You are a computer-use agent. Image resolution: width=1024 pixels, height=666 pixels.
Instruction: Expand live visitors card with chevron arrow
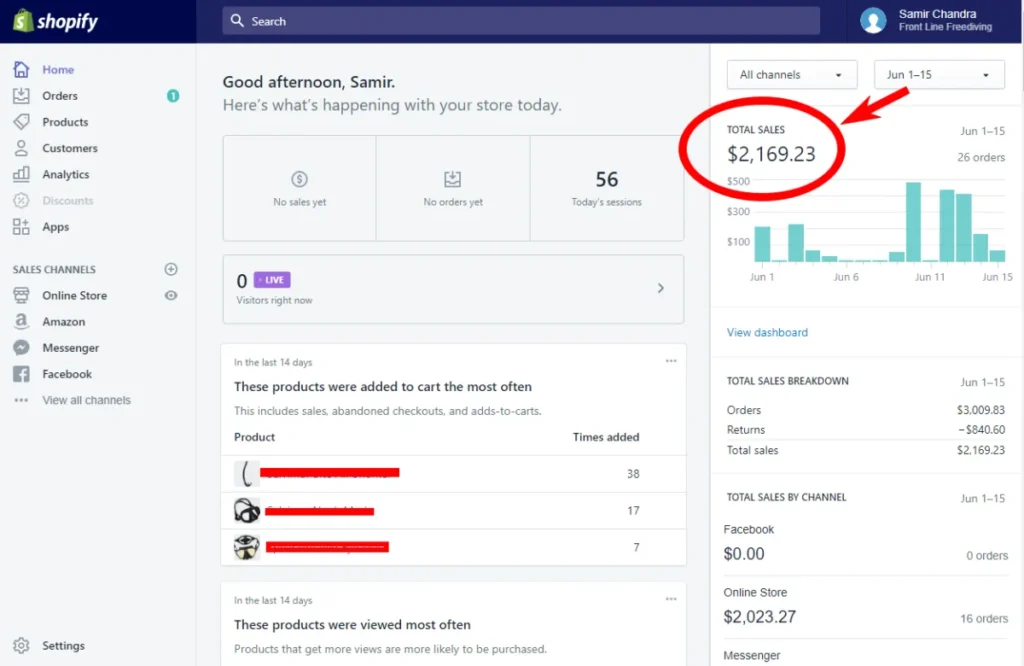(661, 288)
